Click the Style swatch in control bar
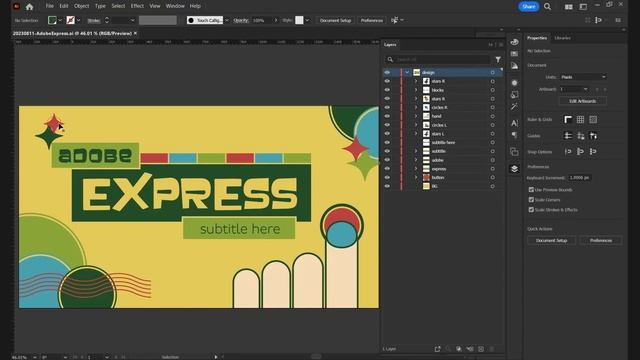640x360 pixels. [x=299, y=20]
